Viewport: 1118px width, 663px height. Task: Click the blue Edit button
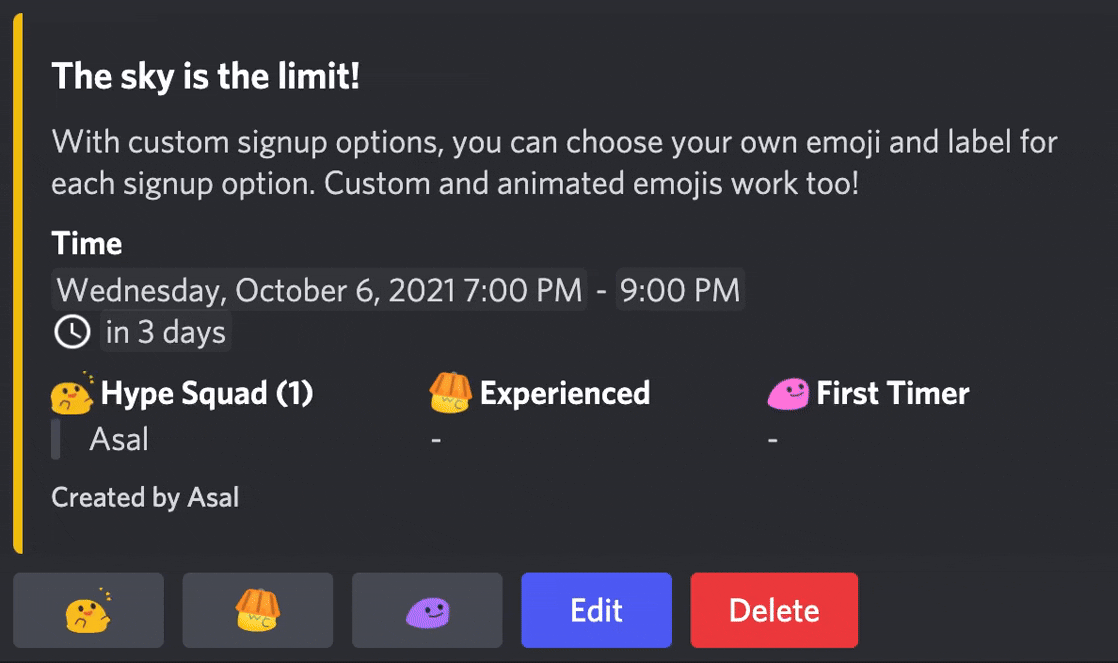point(596,610)
